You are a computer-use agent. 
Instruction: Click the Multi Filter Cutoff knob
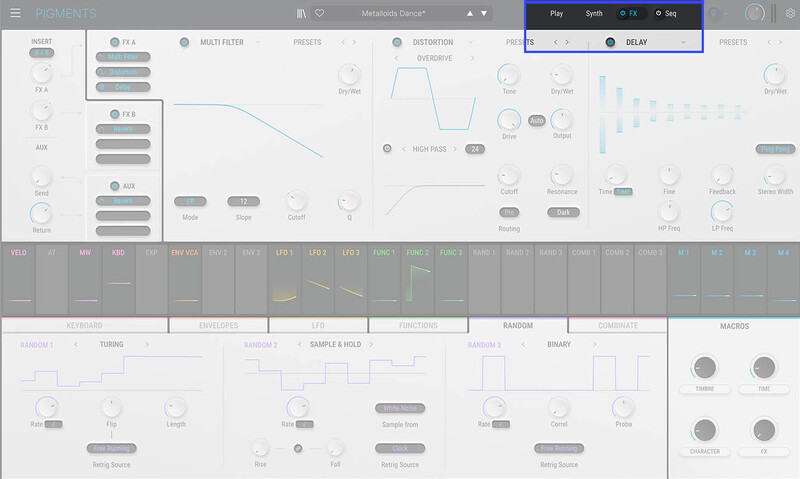pyautogui.click(x=296, y=201)
